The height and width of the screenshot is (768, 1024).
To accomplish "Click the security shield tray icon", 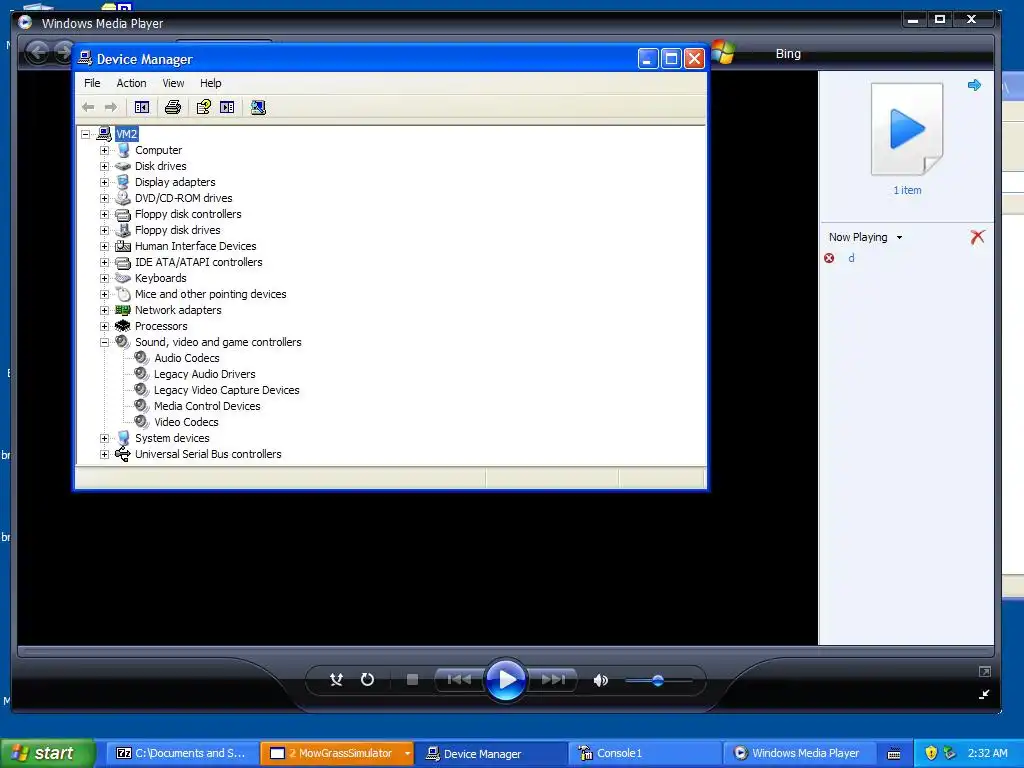I will [x=931, y=753].
